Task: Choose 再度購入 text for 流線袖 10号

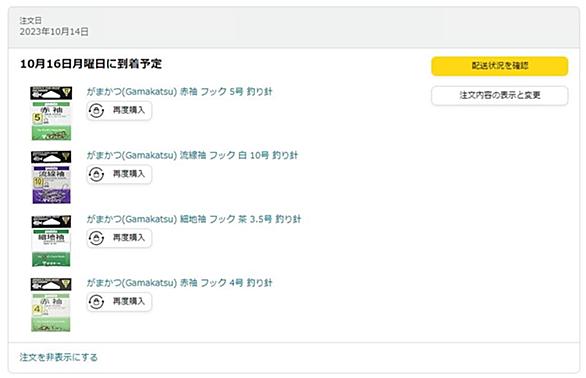Action: coord(129,174)
